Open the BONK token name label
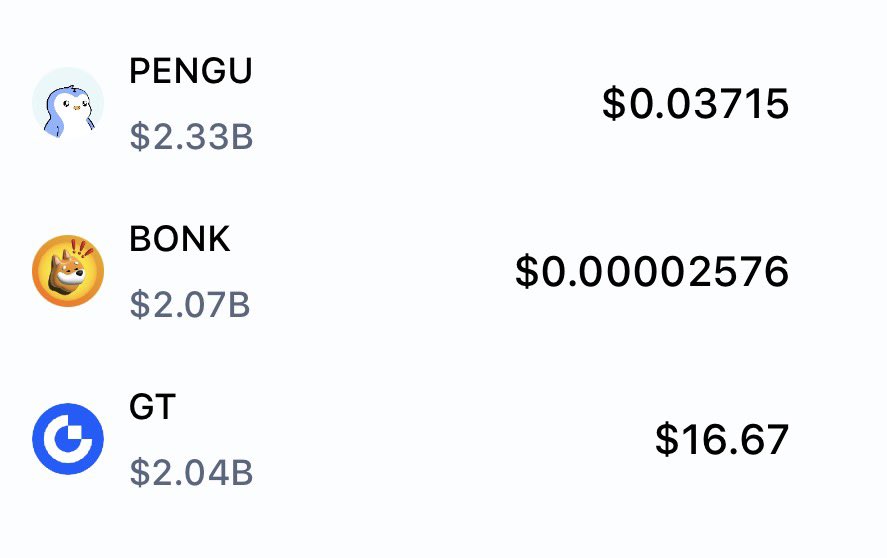Screen dimensions: 887x558 tap(180, 239)
